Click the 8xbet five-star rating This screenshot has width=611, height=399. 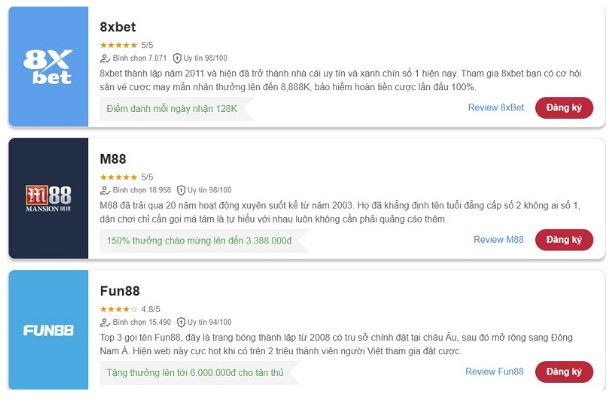pyautogui.click(x=118, y=45)
